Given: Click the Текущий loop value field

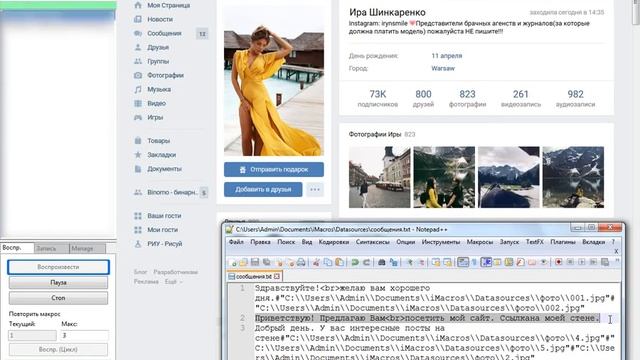Looking at the screenshot, I should pos(32,336).
